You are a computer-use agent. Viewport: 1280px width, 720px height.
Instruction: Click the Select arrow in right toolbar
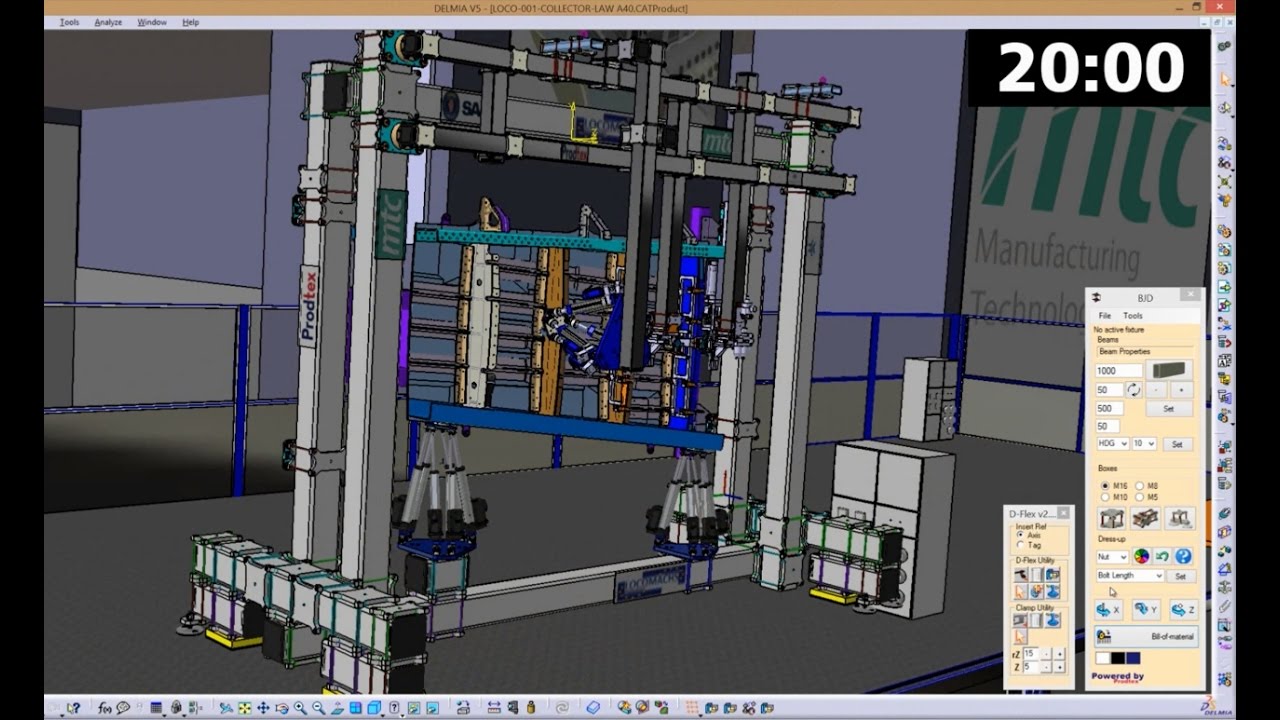pos(1225,80)
